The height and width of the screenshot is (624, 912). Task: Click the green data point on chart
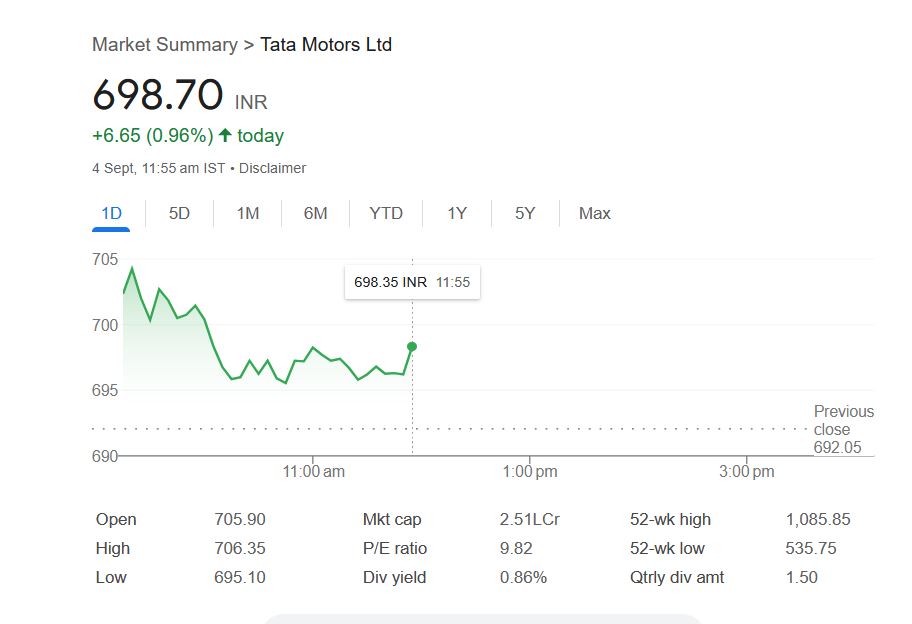412,347
